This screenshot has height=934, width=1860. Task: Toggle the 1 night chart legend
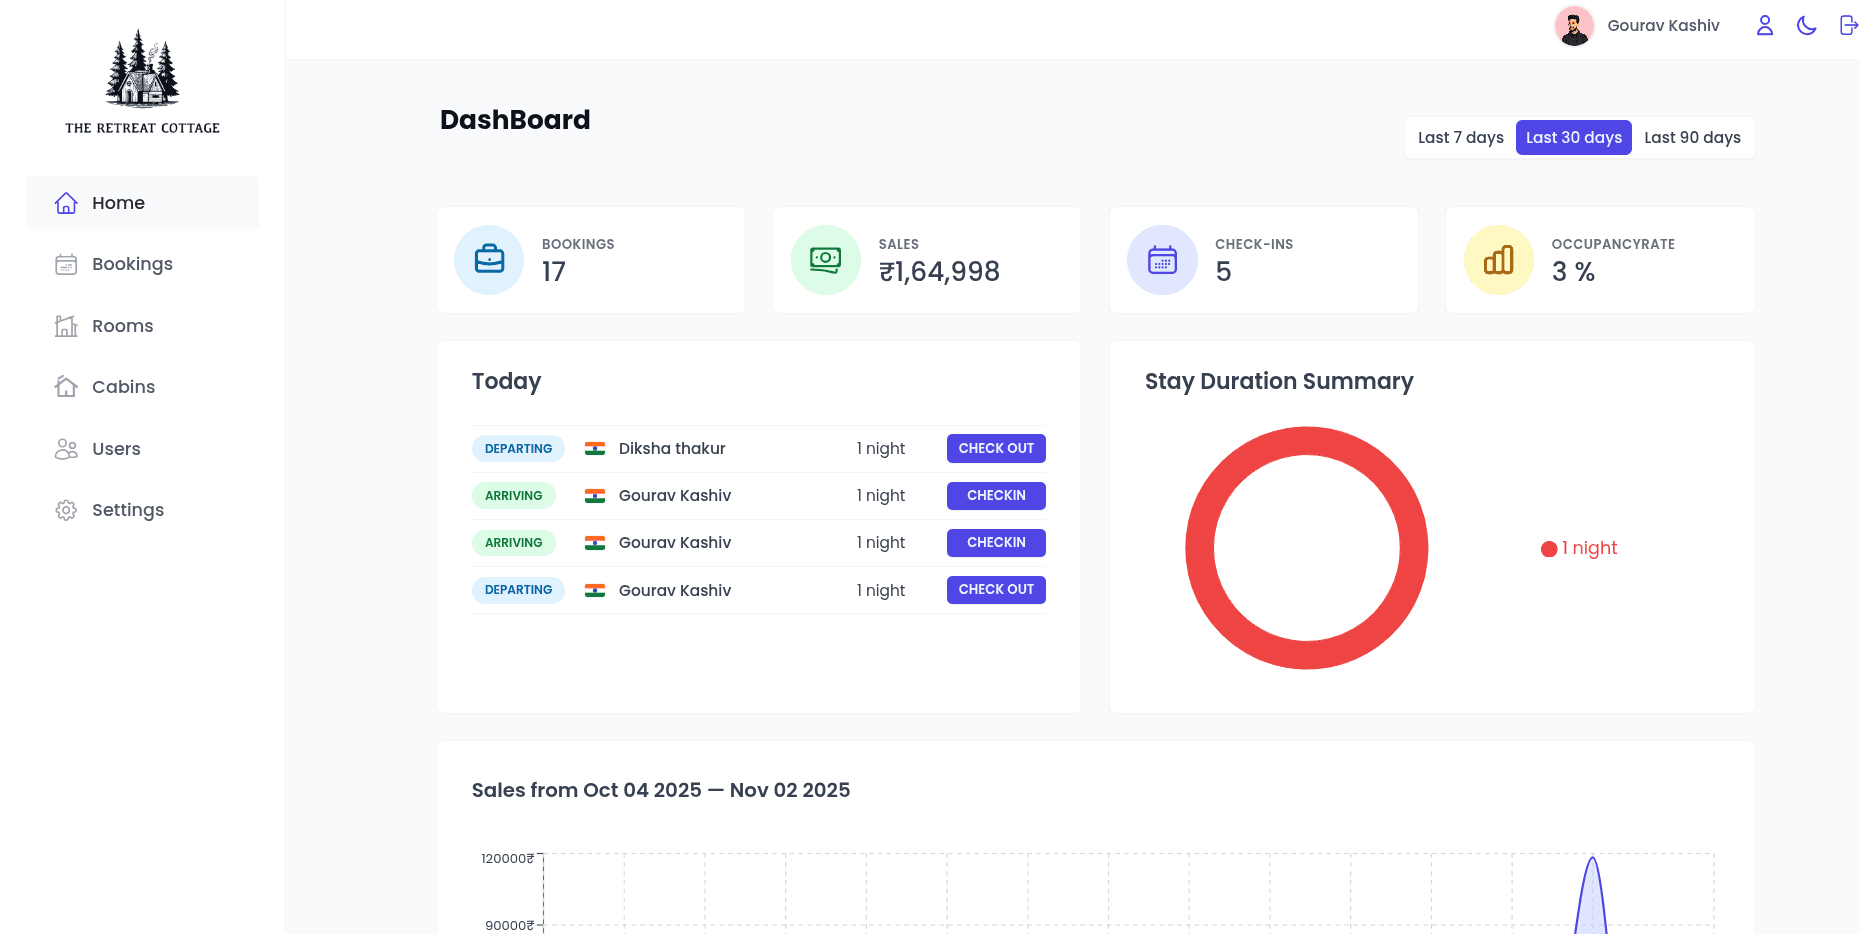click(1578, 548)
